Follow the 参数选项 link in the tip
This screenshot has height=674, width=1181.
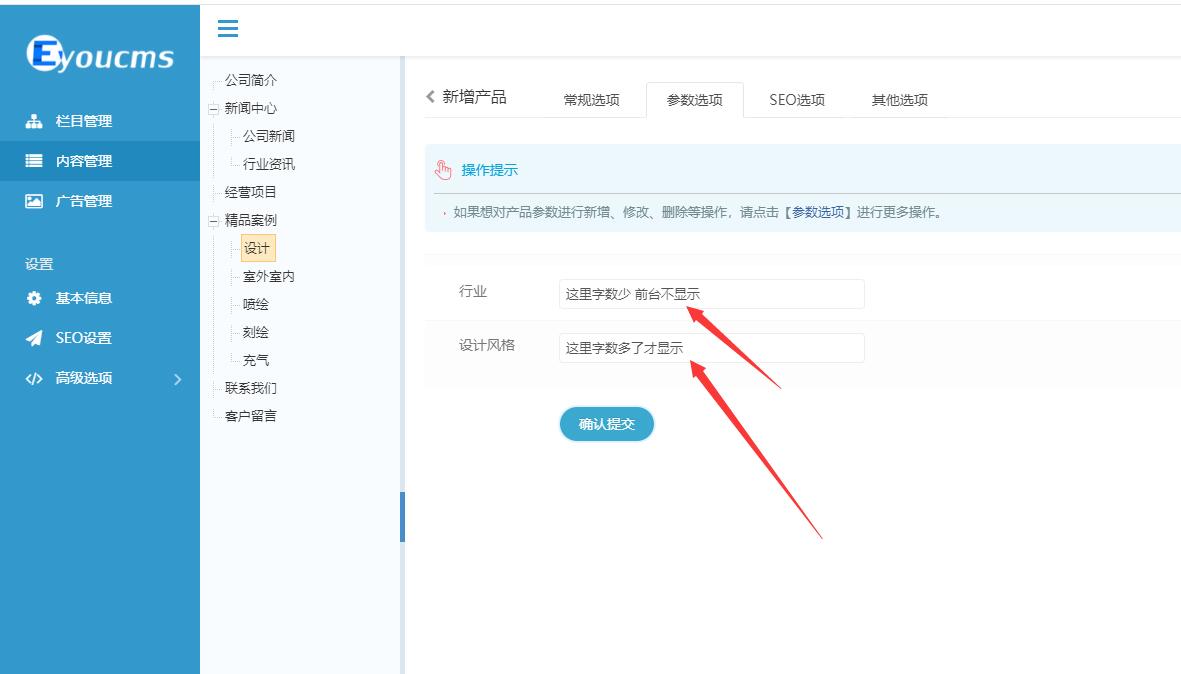coord(817,212)
